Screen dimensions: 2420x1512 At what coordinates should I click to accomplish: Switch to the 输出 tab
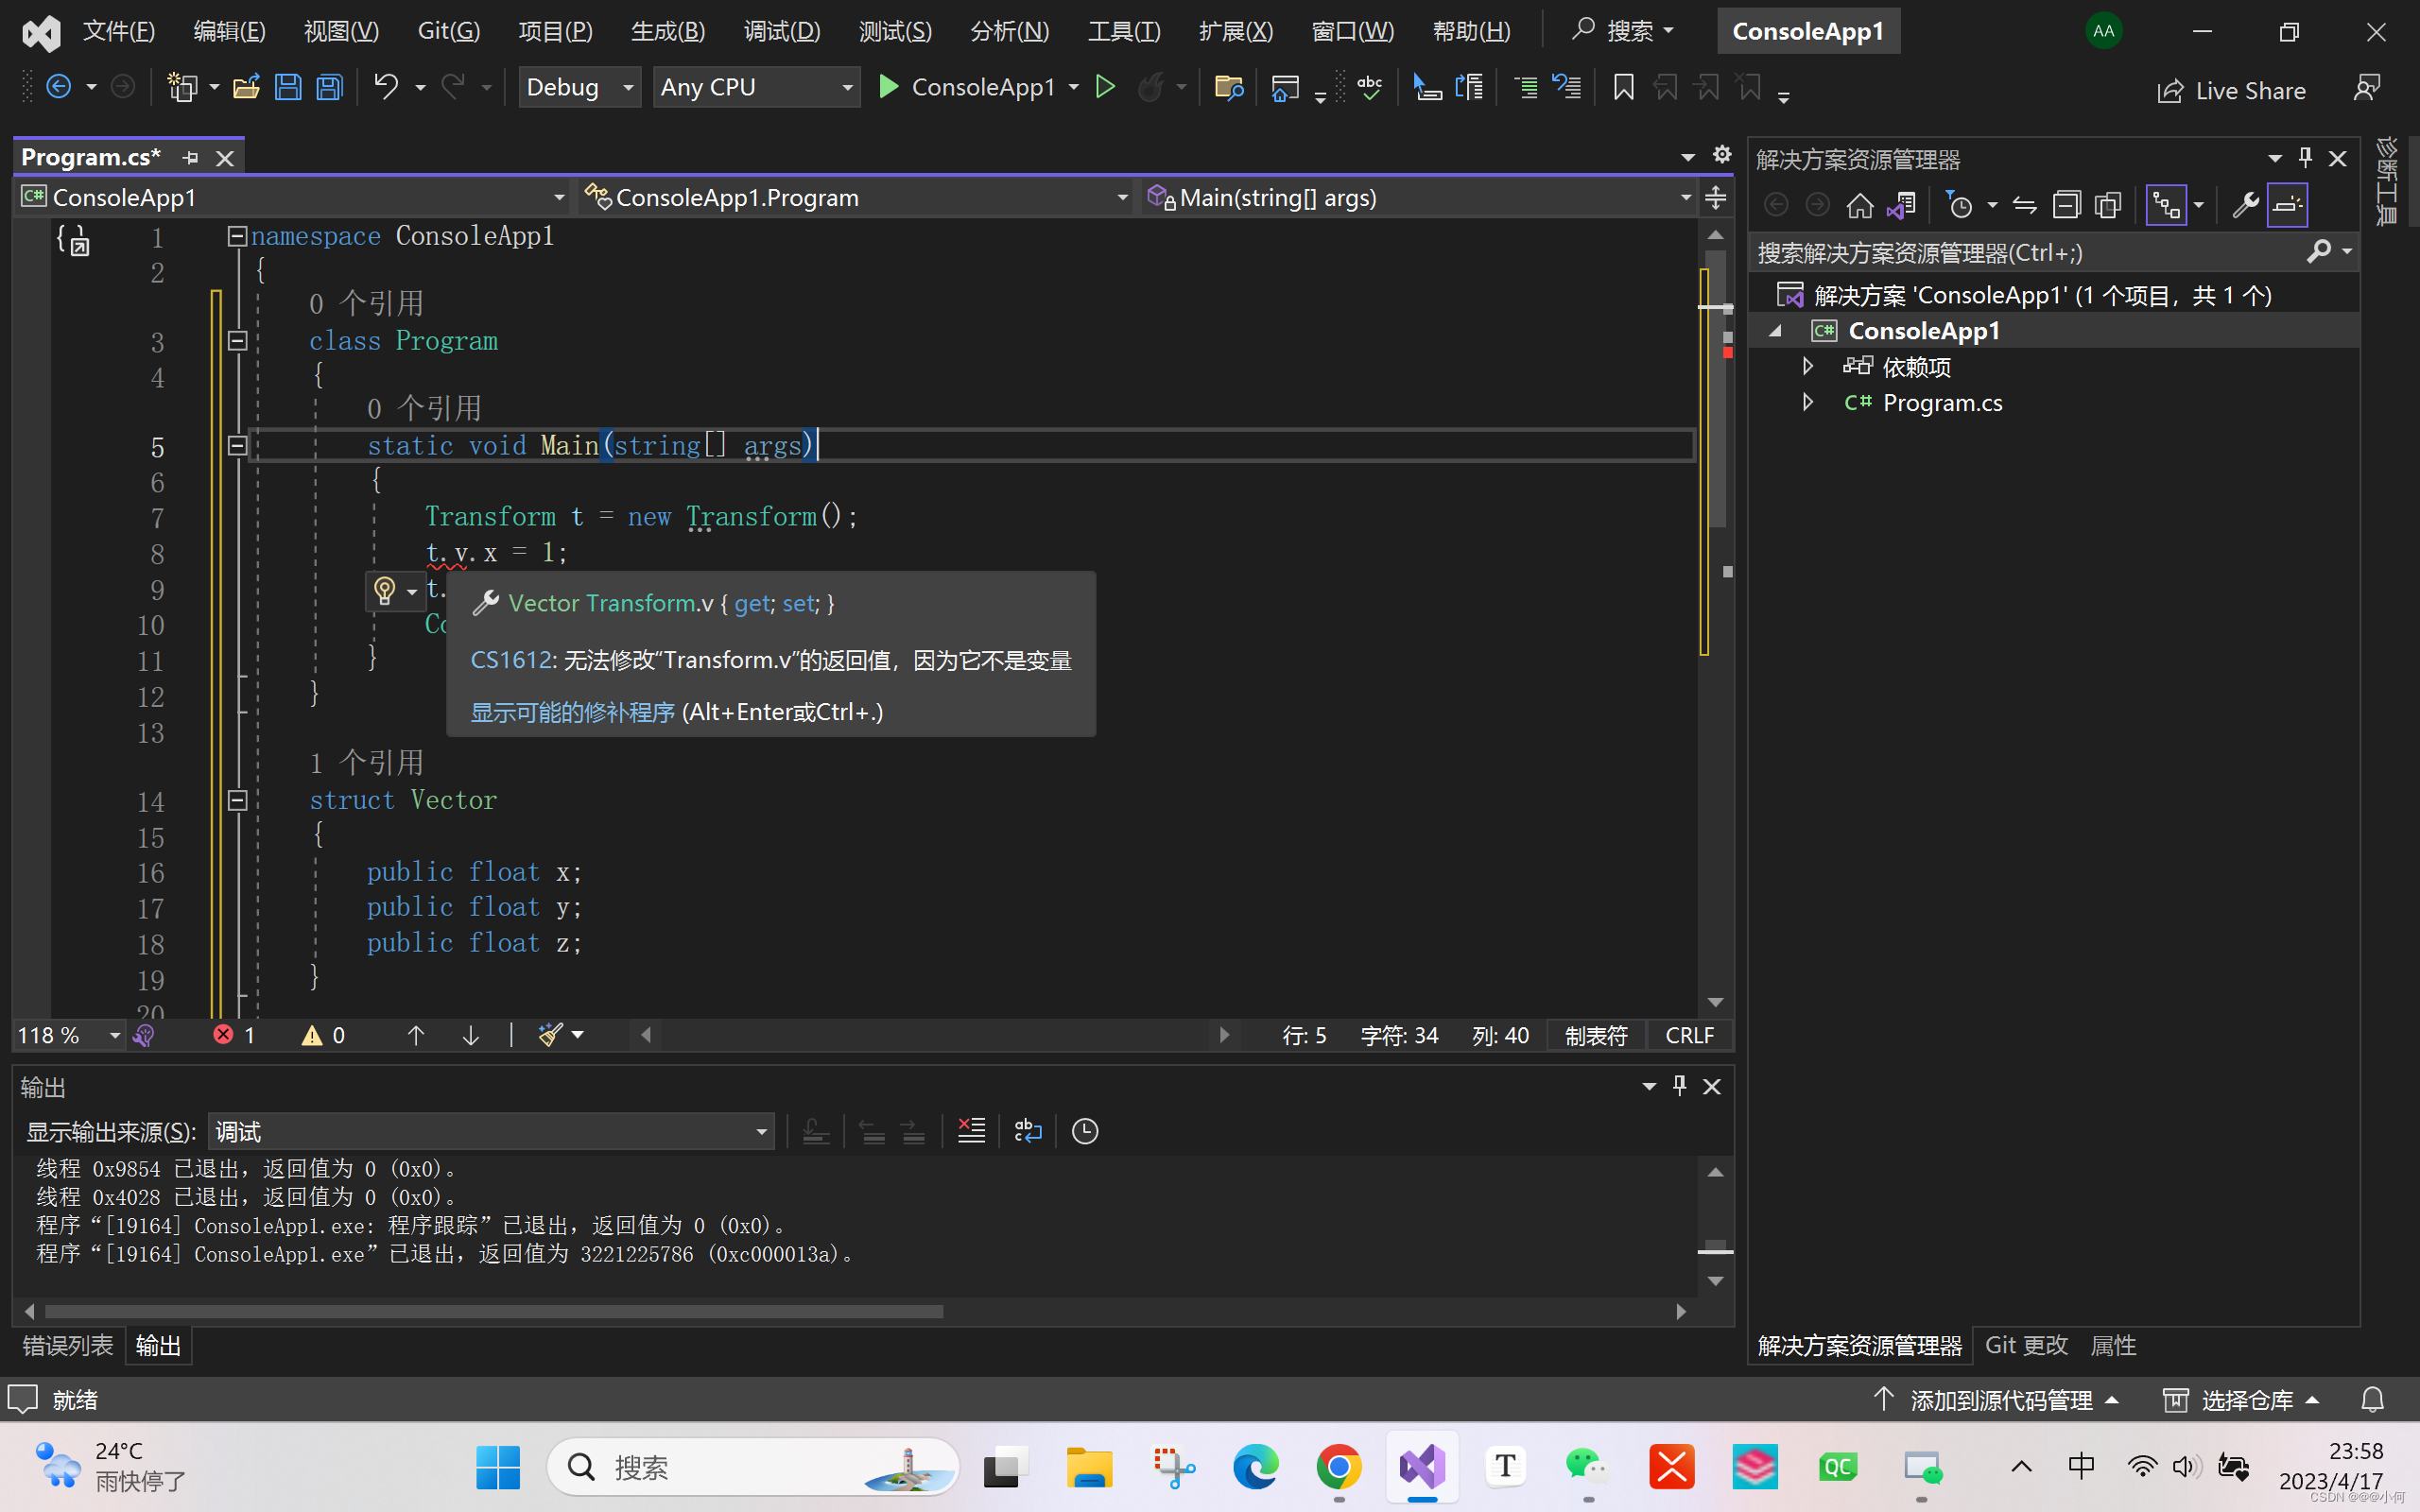click(159, 1345)
